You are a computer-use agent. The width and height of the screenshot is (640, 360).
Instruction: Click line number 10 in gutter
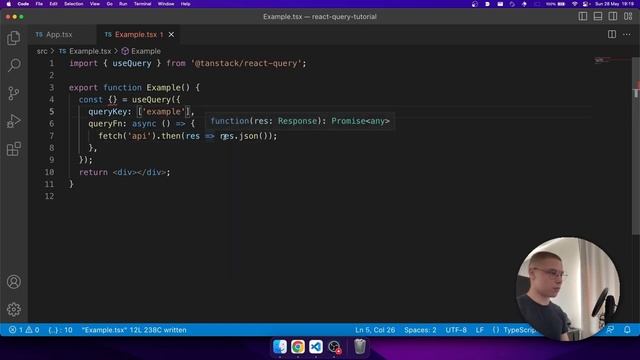click(x=49, y=172)
